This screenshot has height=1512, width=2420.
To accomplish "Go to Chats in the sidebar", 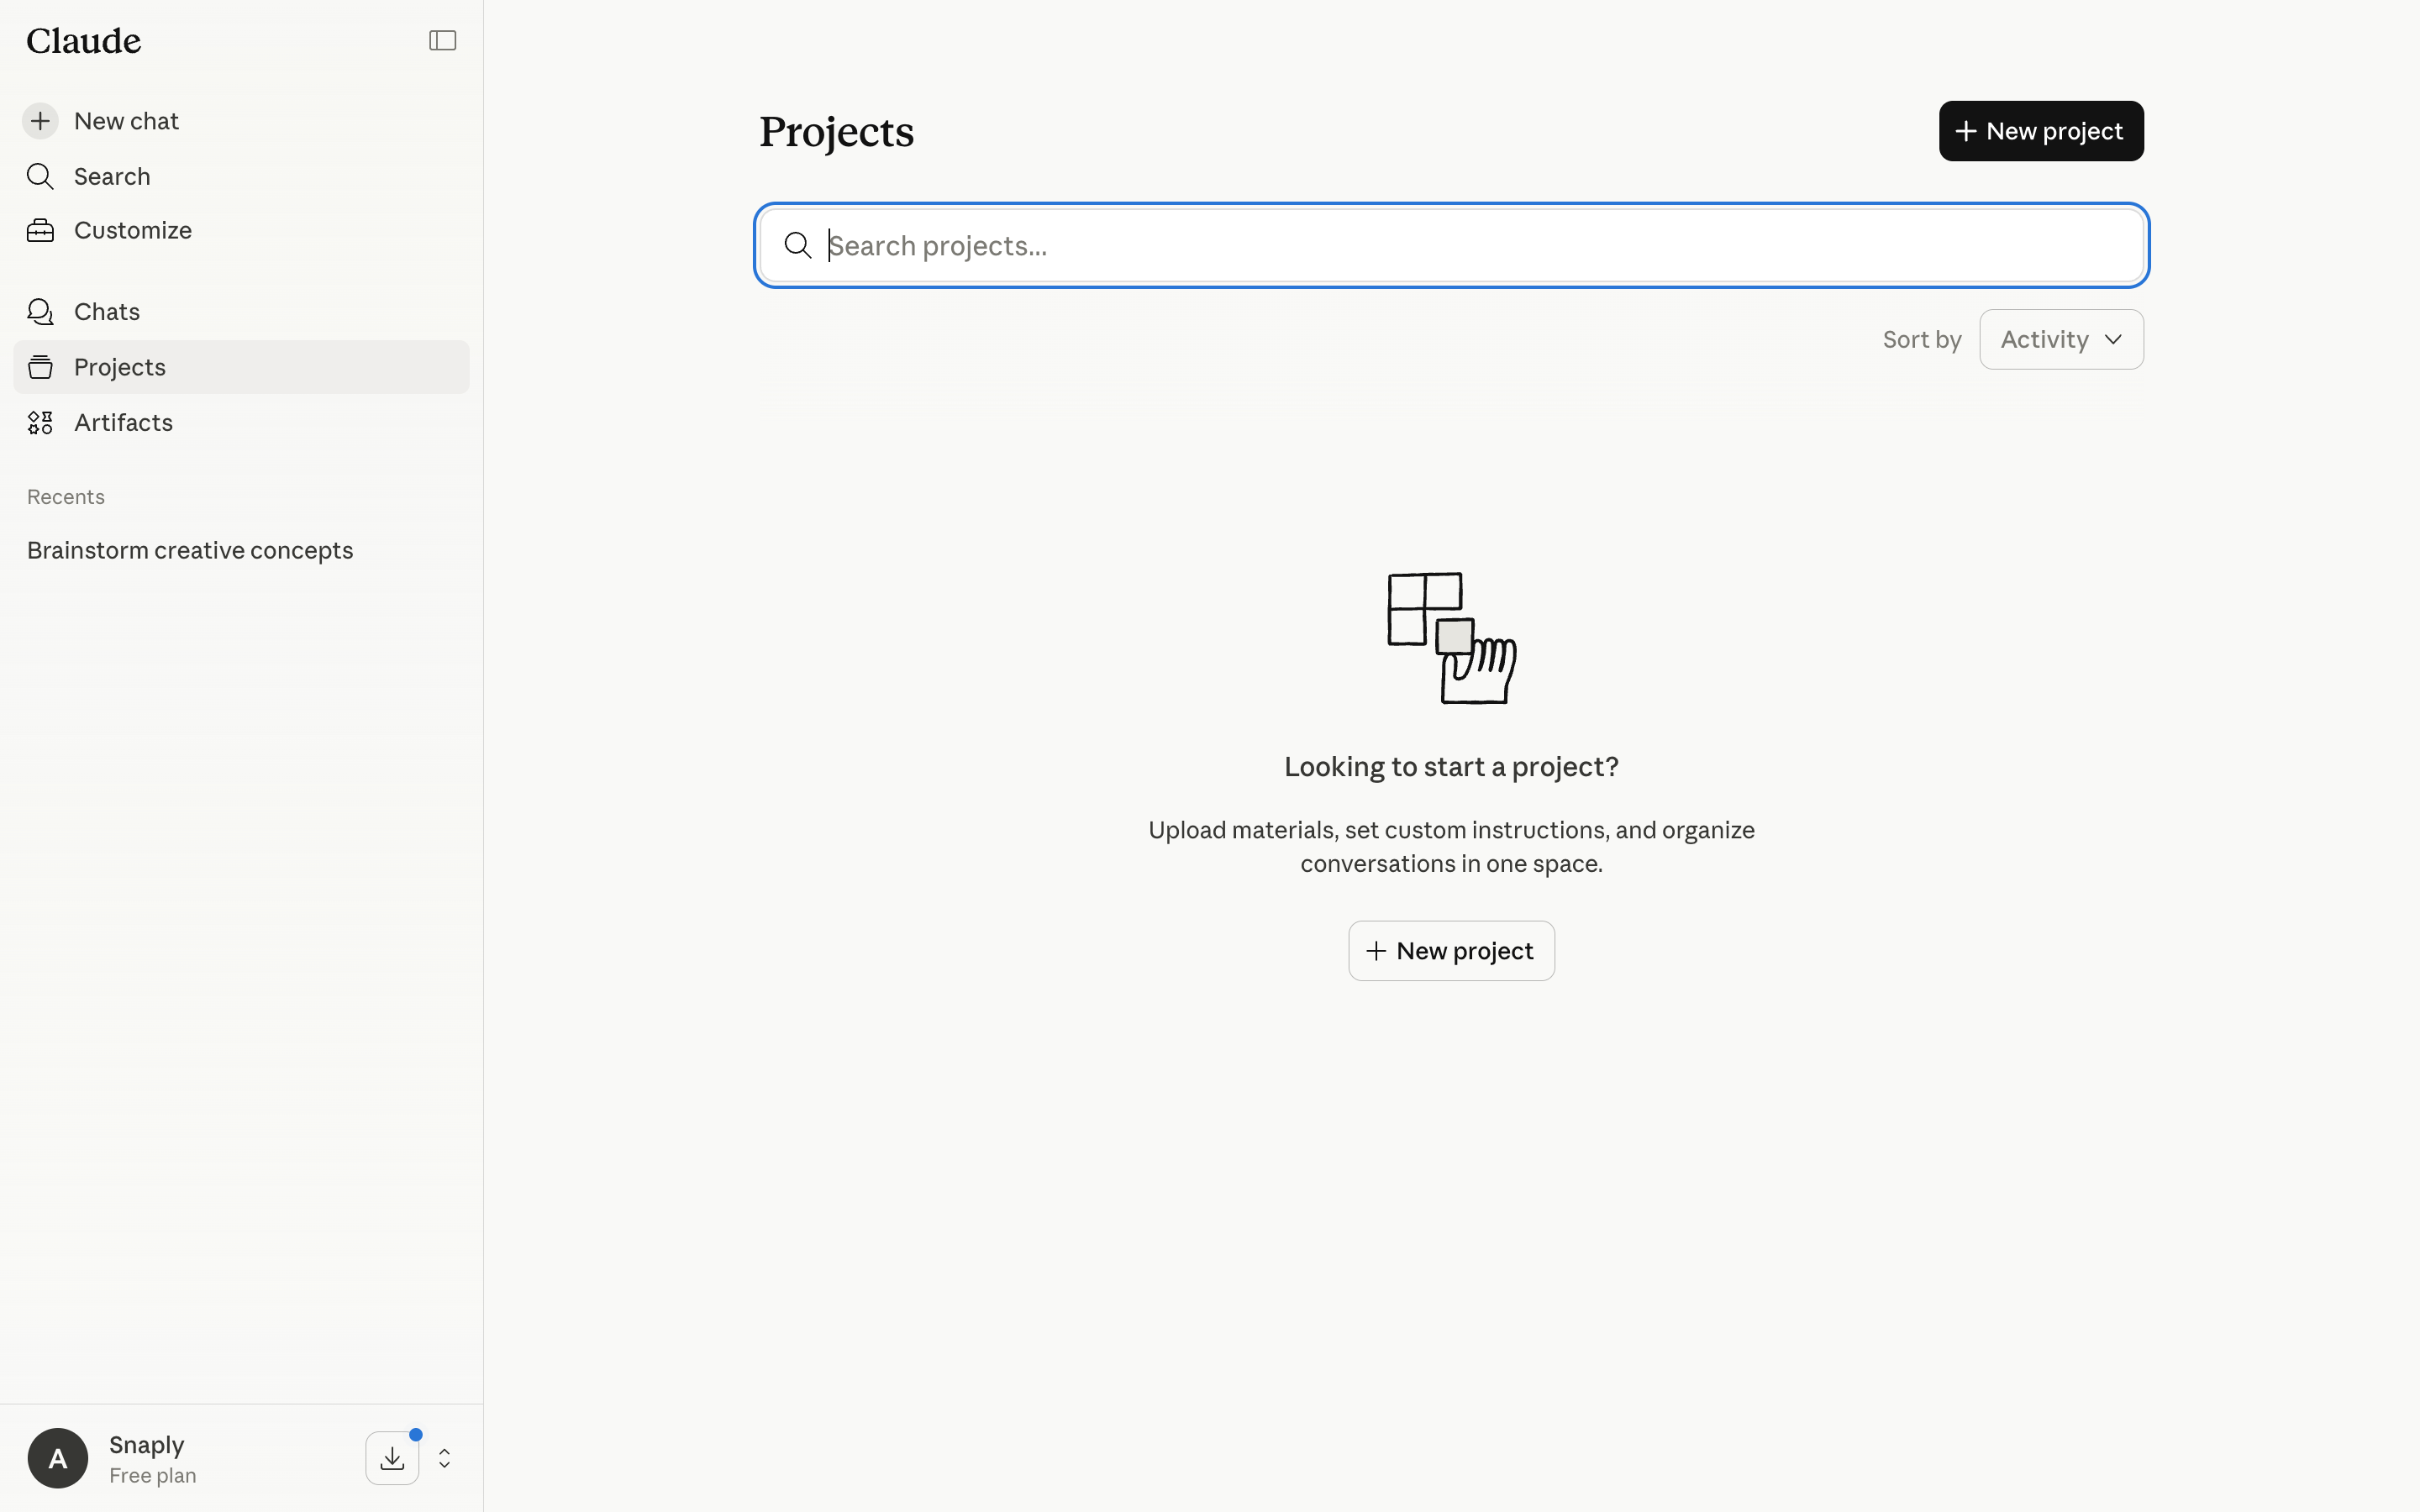I will coord(241,312).
